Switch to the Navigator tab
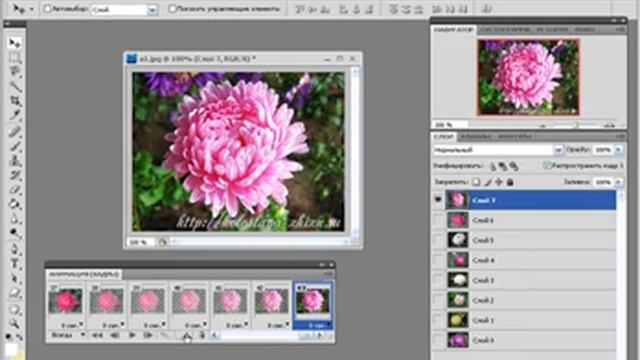The width and height of the screenshot is (640, 360). pos(453,30)
